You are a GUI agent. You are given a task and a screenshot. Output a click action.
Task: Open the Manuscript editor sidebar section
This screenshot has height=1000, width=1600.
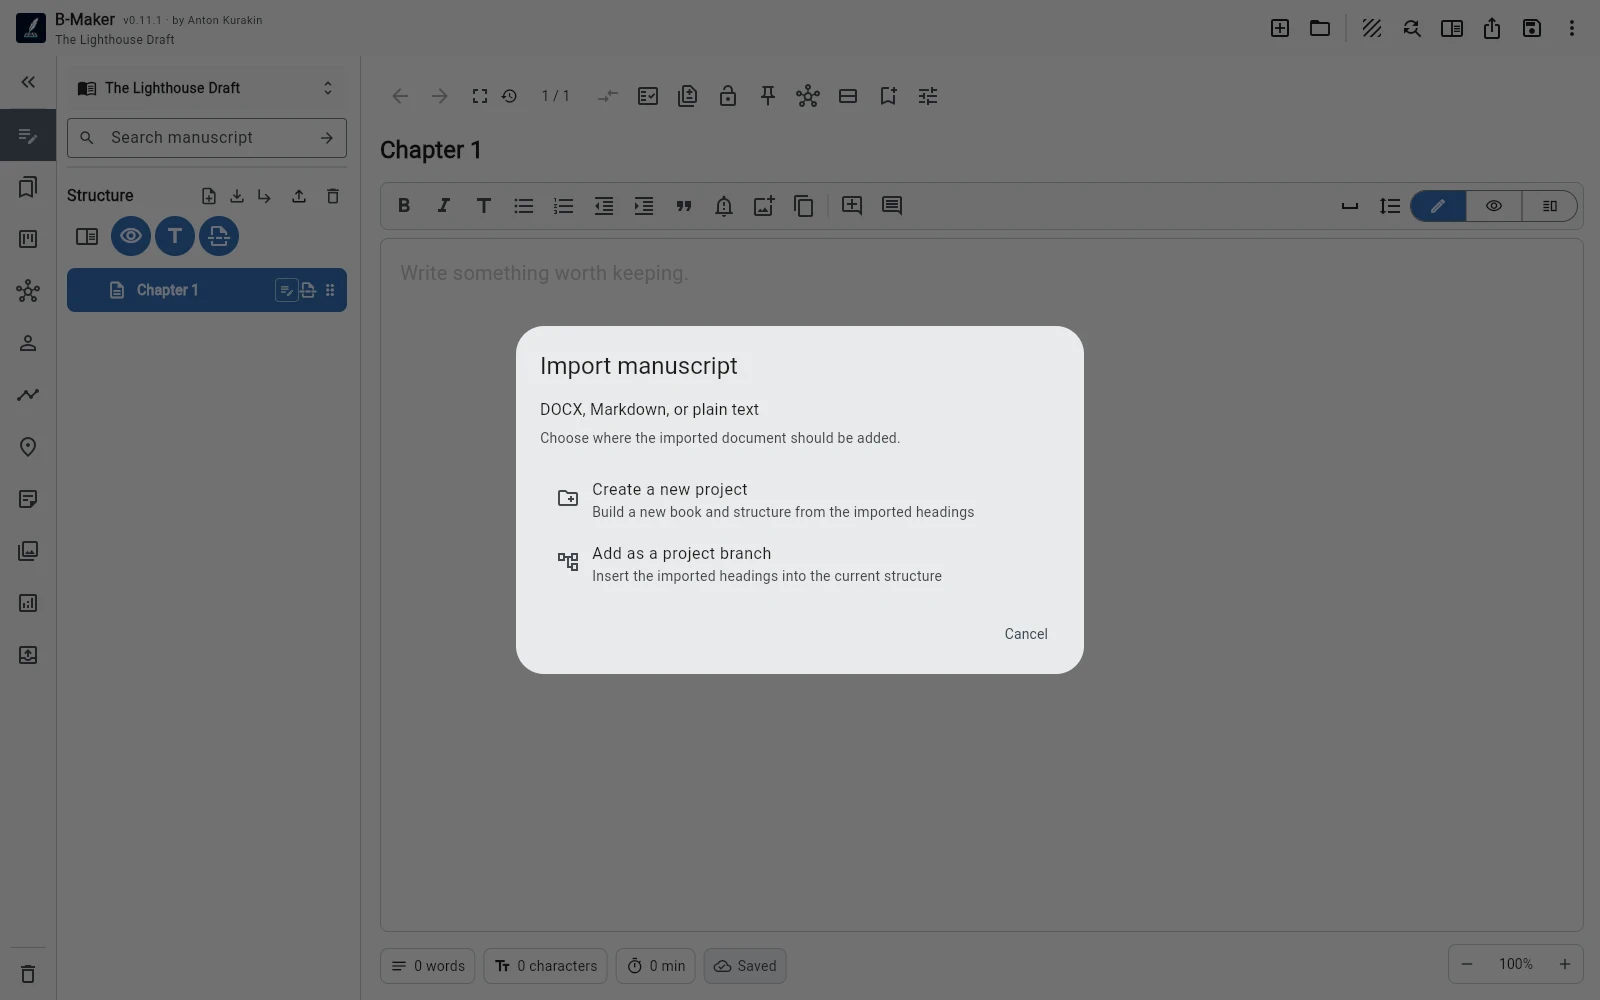coord(28,135)
